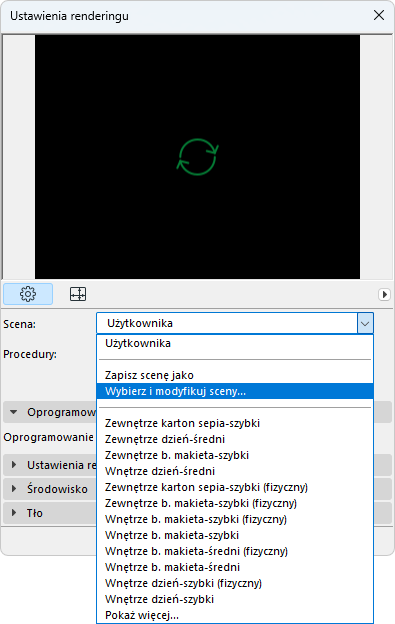This screenshot has height=624, width=395.
Task: Select Wnętrze b. makieta-średni (fizyczny)
Action: tap(235, 551)
